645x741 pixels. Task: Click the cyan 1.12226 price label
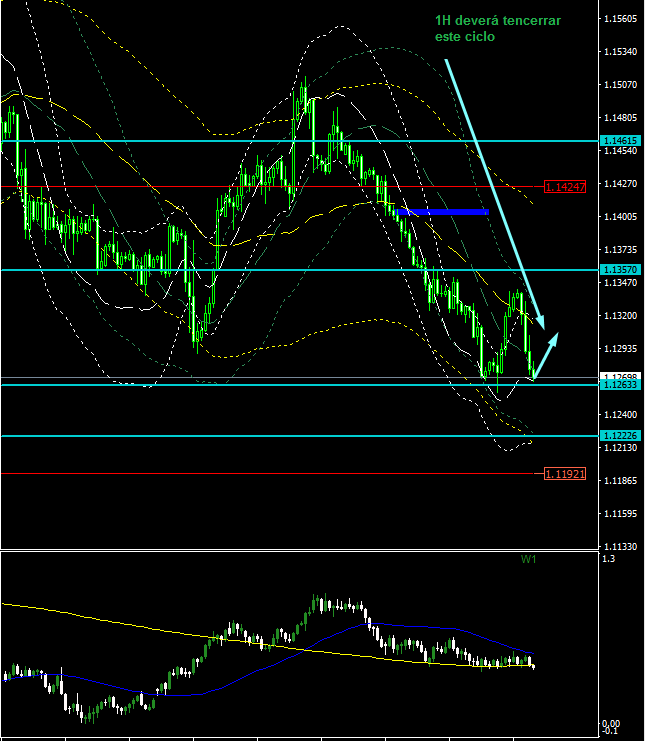(x=620, y=436)
